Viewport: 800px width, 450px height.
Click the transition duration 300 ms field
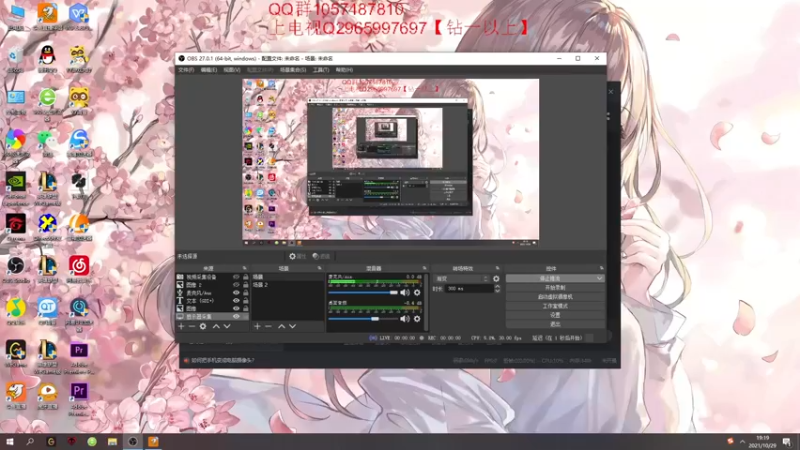coord(469,289)
